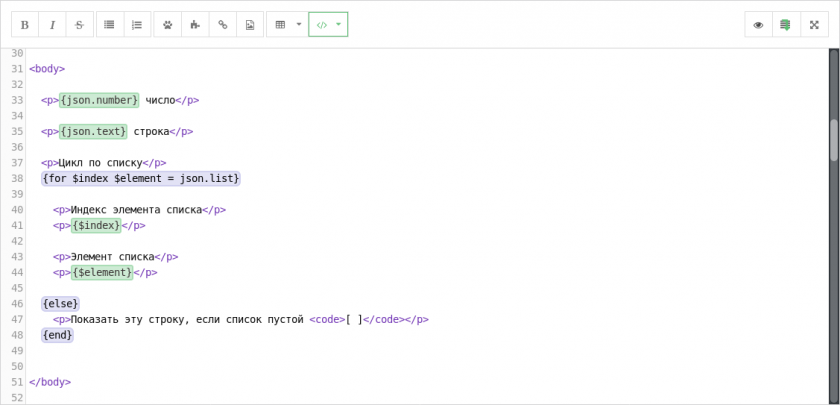Click line number 51 in the gutter
This screenshot has width=840, height=405.
[x=17, y=382]
